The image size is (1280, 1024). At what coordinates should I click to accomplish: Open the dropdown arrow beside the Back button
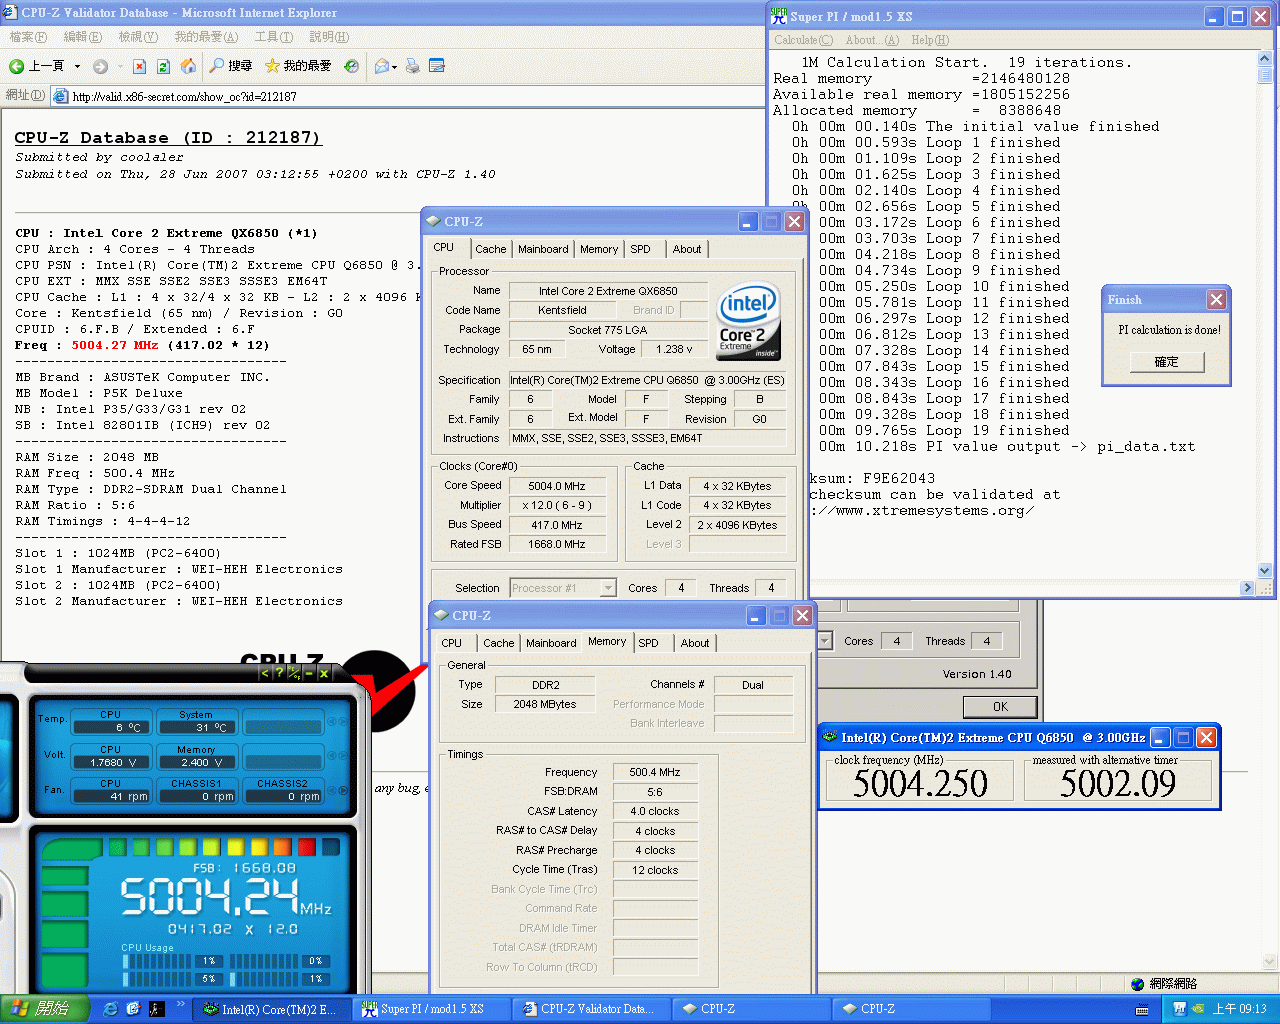pyautogui.click(x=77, y=67)
